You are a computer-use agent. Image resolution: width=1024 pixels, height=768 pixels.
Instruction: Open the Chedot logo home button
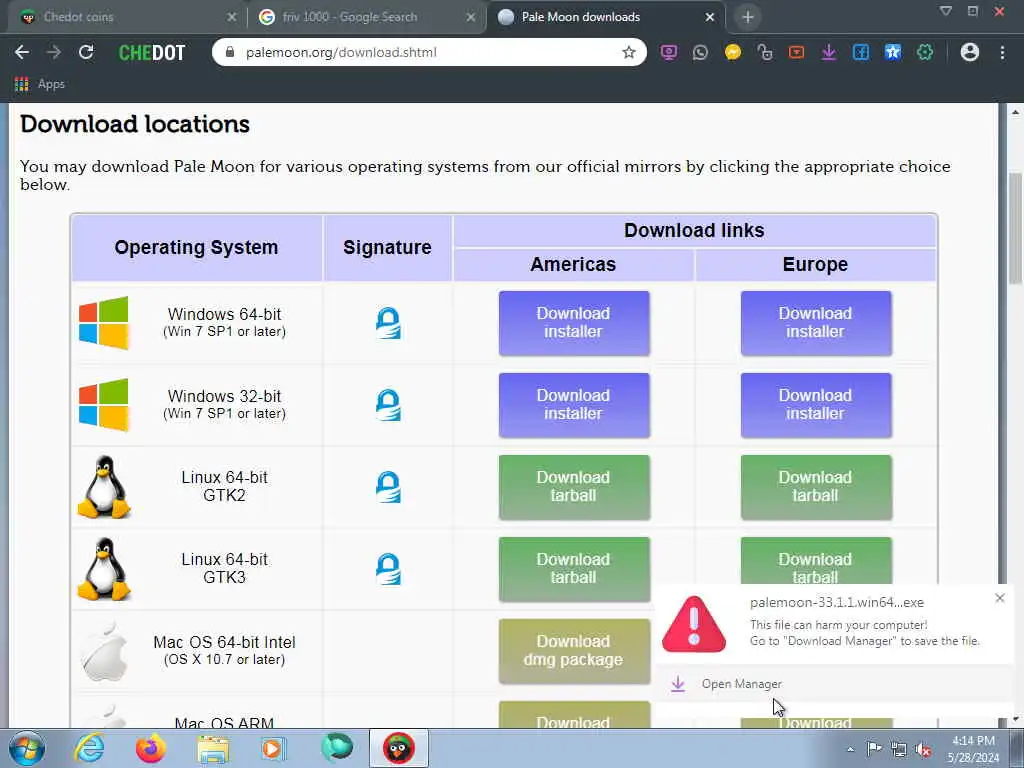152,52
